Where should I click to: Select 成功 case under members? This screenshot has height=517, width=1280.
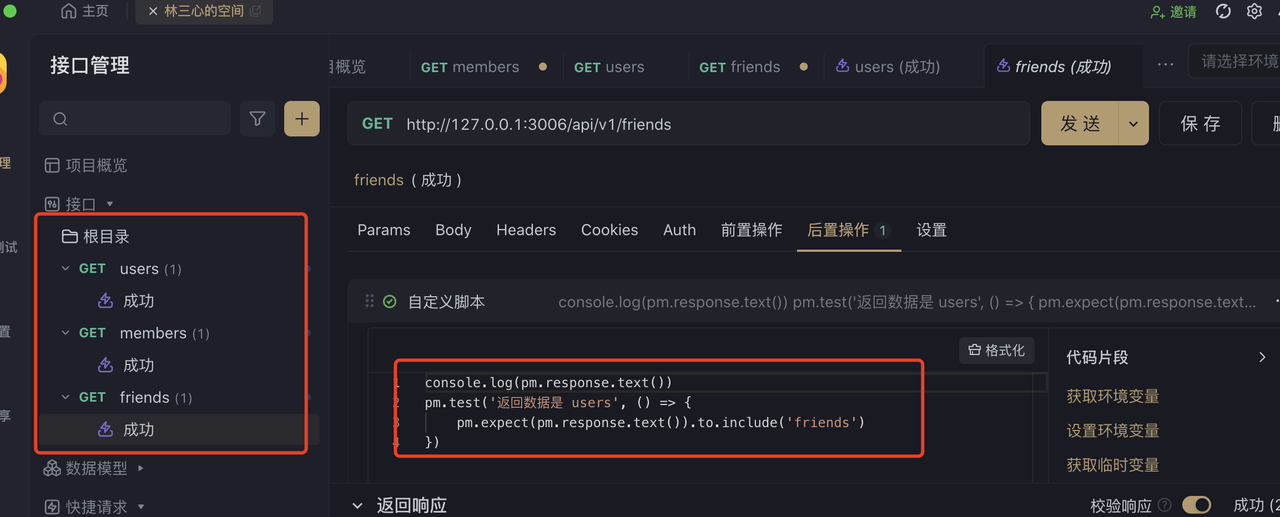pyautogui.click(x=139, y=365)
